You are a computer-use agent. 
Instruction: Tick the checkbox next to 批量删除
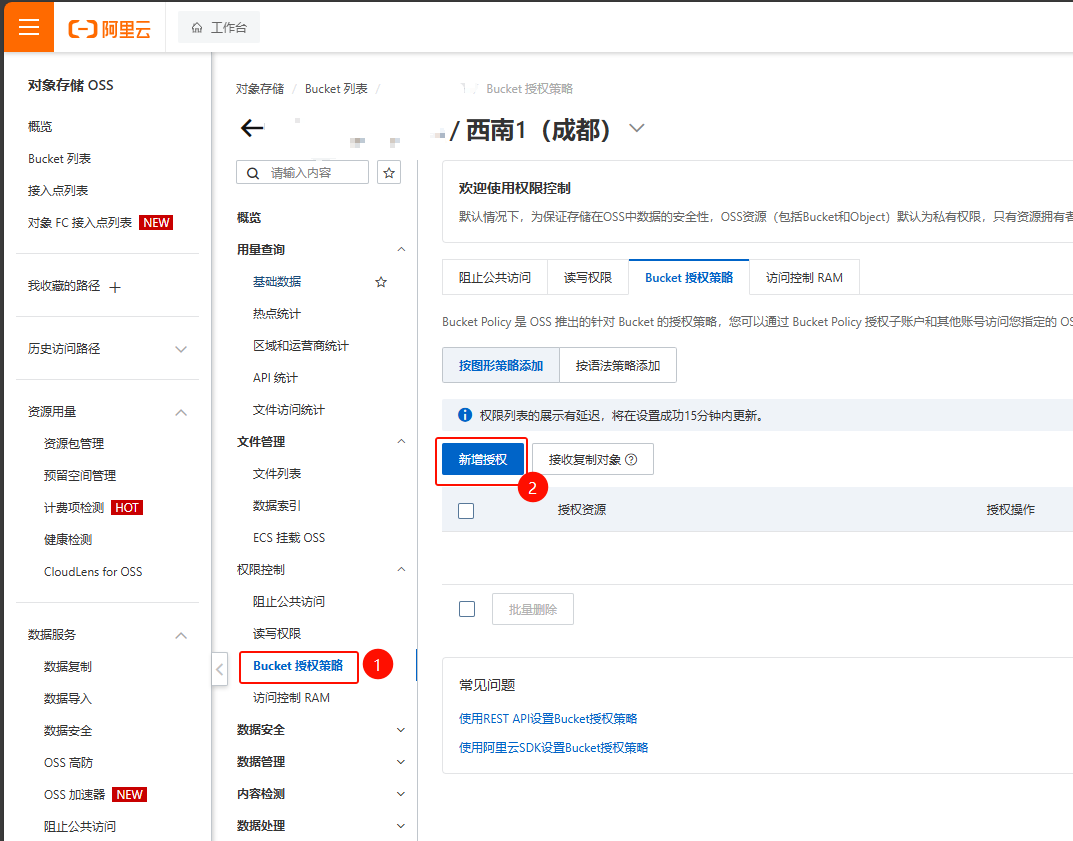tap(467, 609)
